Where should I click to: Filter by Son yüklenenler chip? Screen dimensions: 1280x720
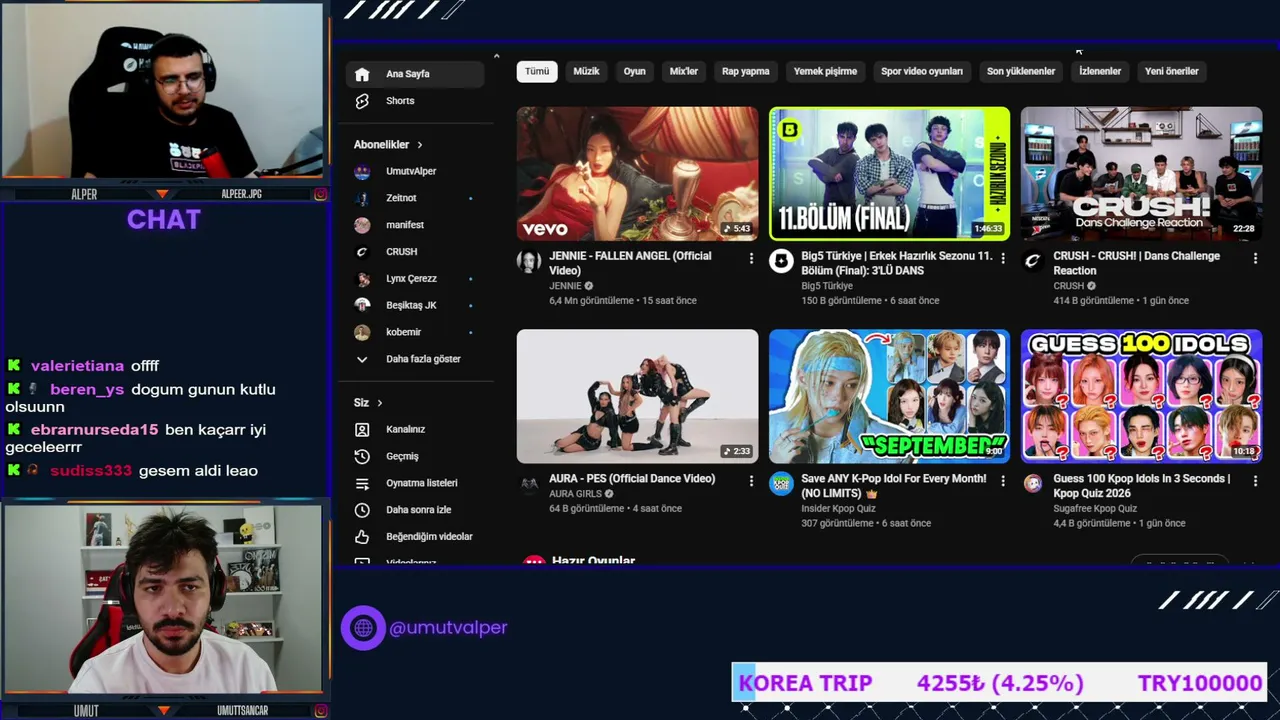pos(1021,71)
